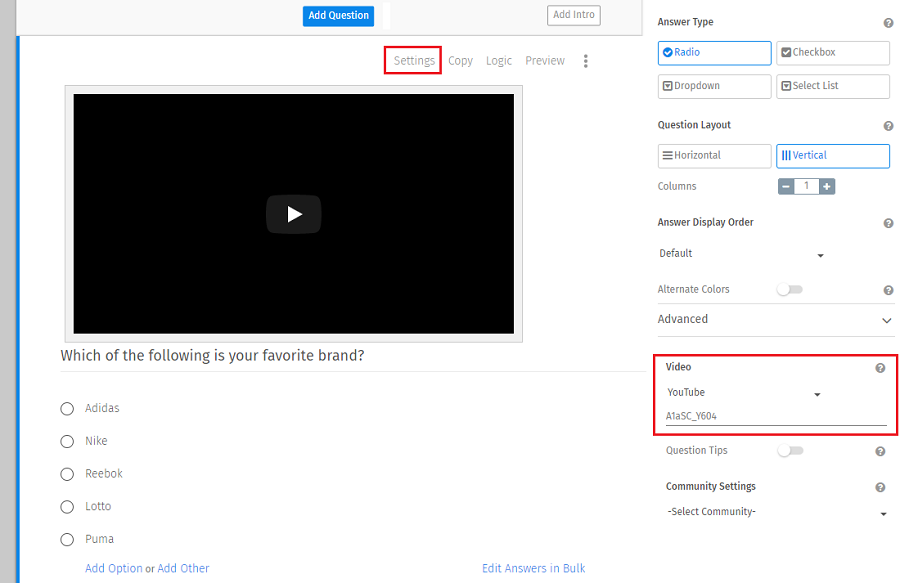Screen dimensions: 900x583
Task: Click the Community Settings help icon
Action: [x=880, y=487]
